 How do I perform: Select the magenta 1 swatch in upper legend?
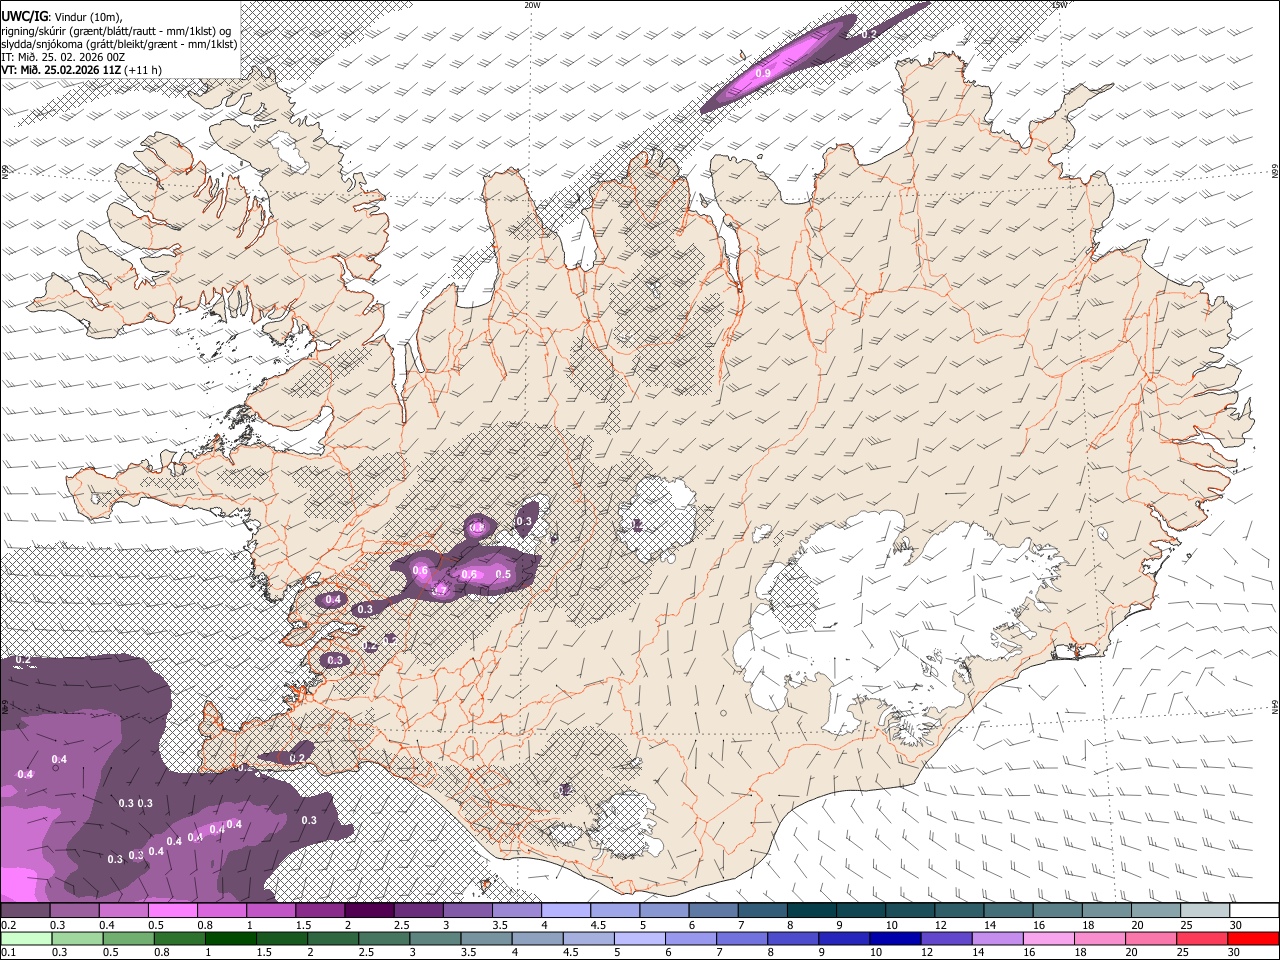click(271, 911)
